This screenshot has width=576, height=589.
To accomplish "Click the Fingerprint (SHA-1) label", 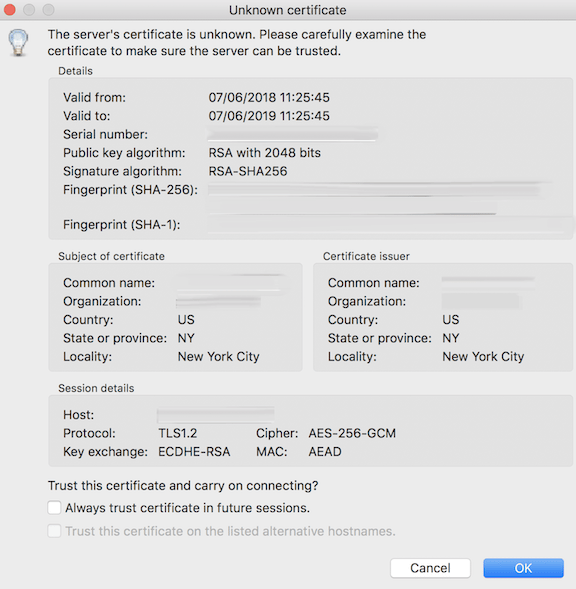I will [x=122, y=225].
